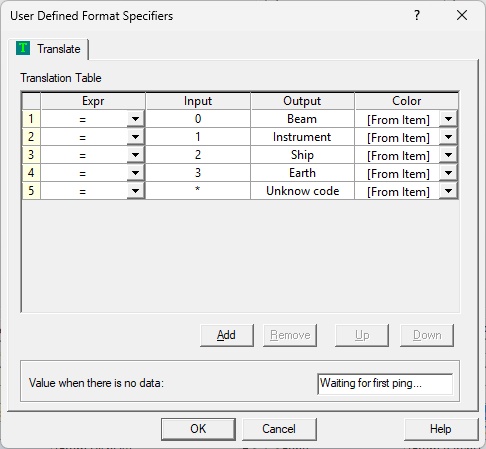Click the Add button
Screen dimensions: 486x449
(227, 335)
